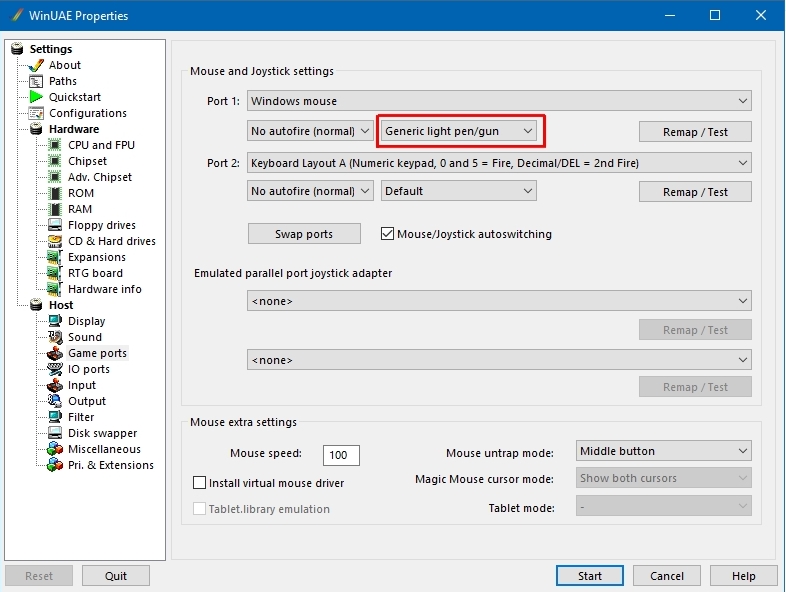The width and height of the screenshot is (786, 592).
Task: Click the Display monitor icon
Action: 55,321
